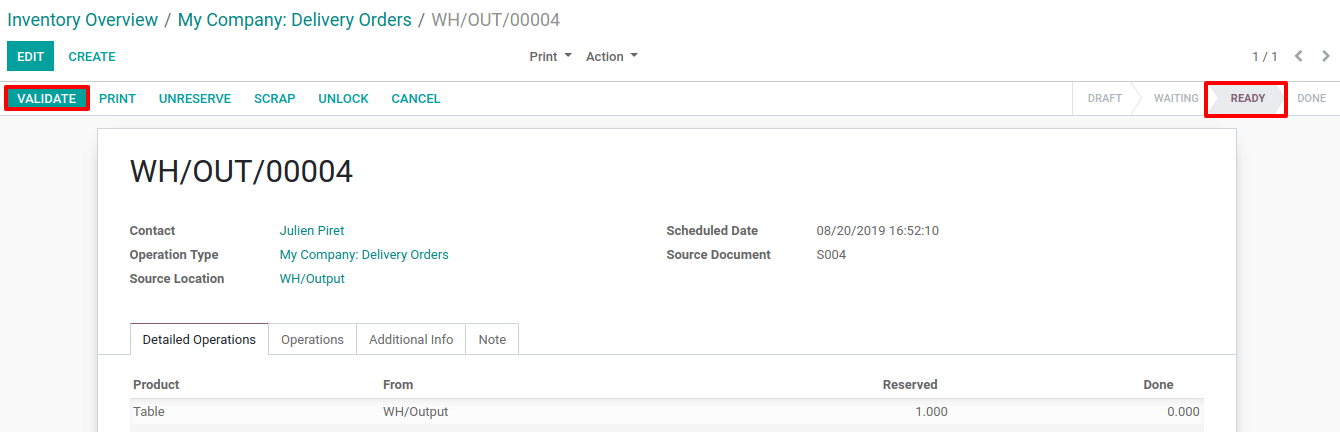This screenshot has height=432, width=1340.
Task: Click the EDIT button
Action: pyautogui.click(x=31, y=57)
